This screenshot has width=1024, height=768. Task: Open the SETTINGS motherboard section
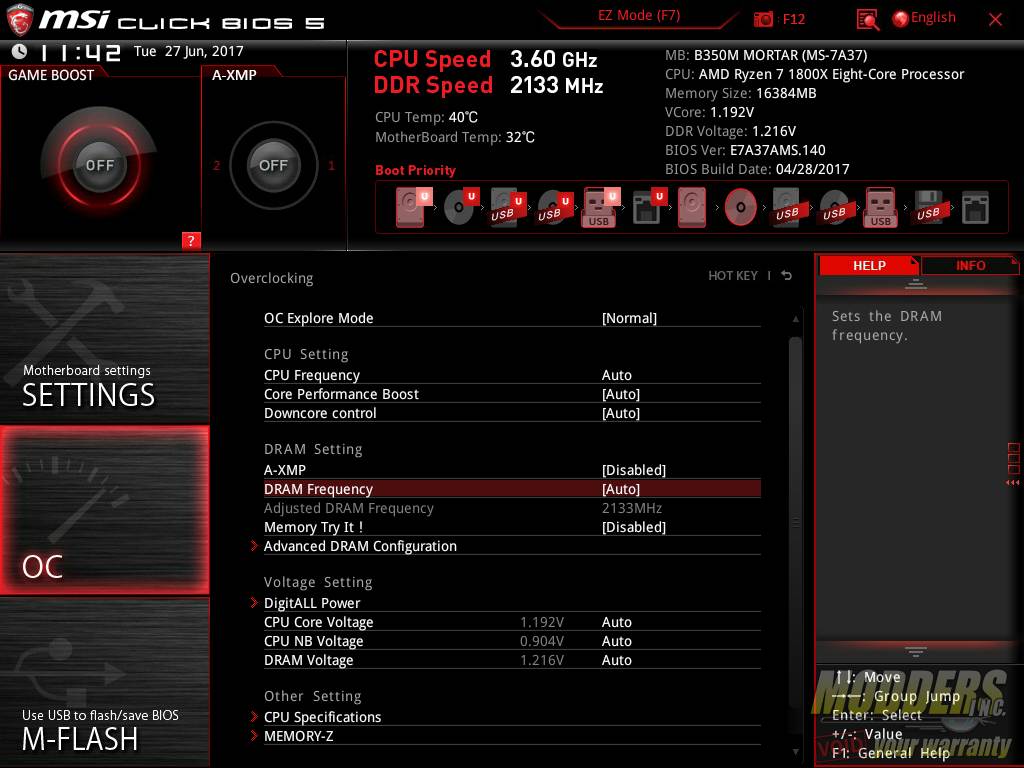pyautogui.click(x=104, y=338)
